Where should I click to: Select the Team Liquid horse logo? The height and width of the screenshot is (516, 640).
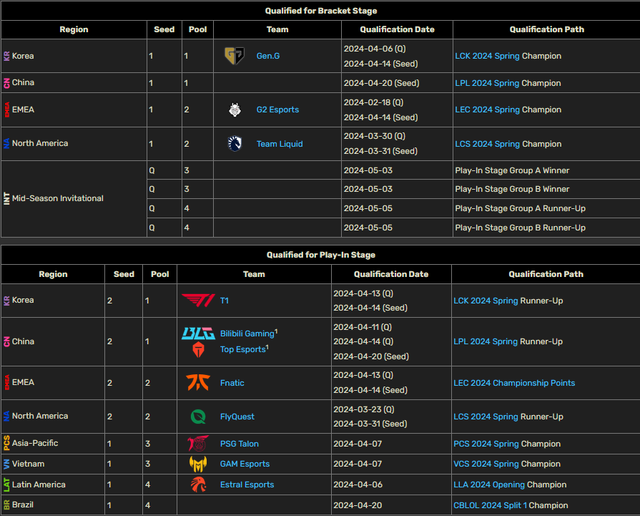coord(235,143)
